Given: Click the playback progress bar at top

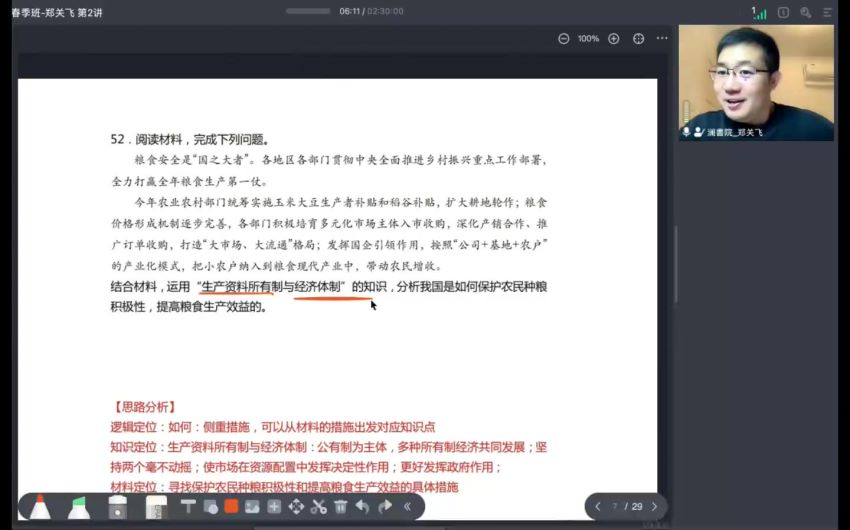Looking at the screenshot, I should click(x=308, y=11).
